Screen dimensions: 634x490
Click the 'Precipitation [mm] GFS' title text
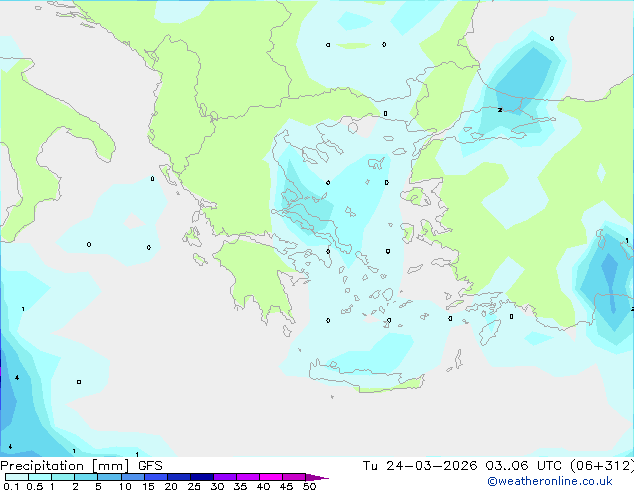[x=81, y=466]
